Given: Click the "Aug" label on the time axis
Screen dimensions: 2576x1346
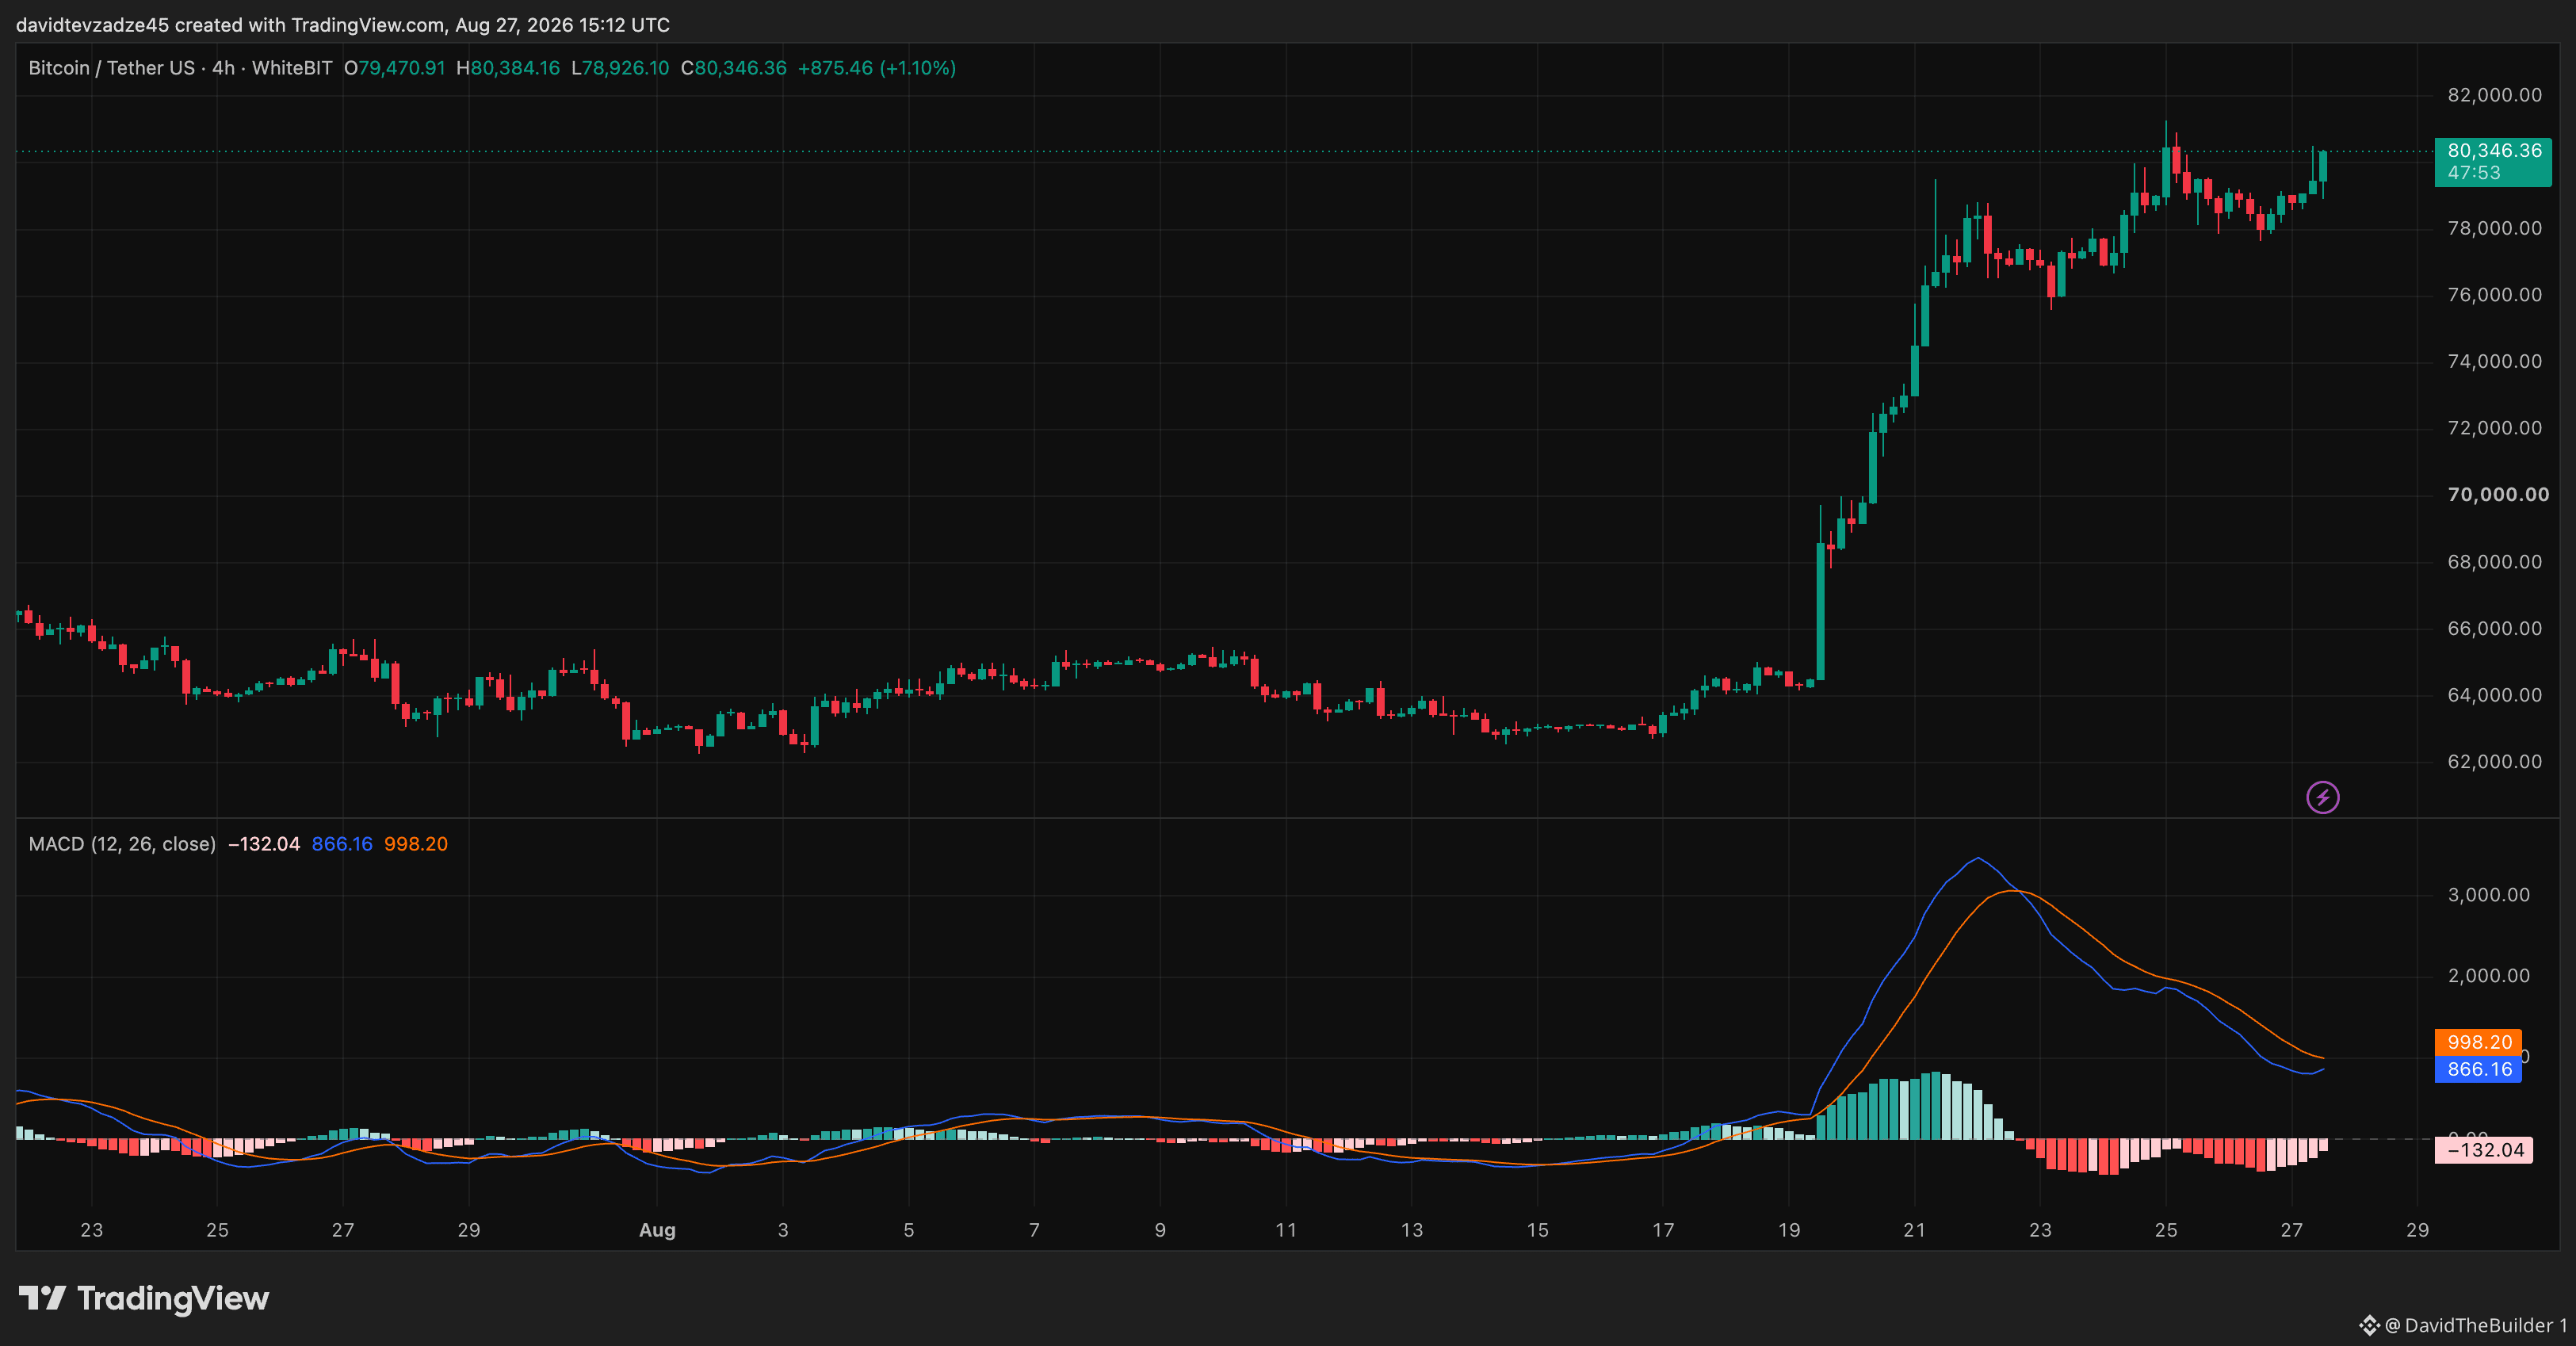Looking at the screenshot, I should pos(657,1230).
